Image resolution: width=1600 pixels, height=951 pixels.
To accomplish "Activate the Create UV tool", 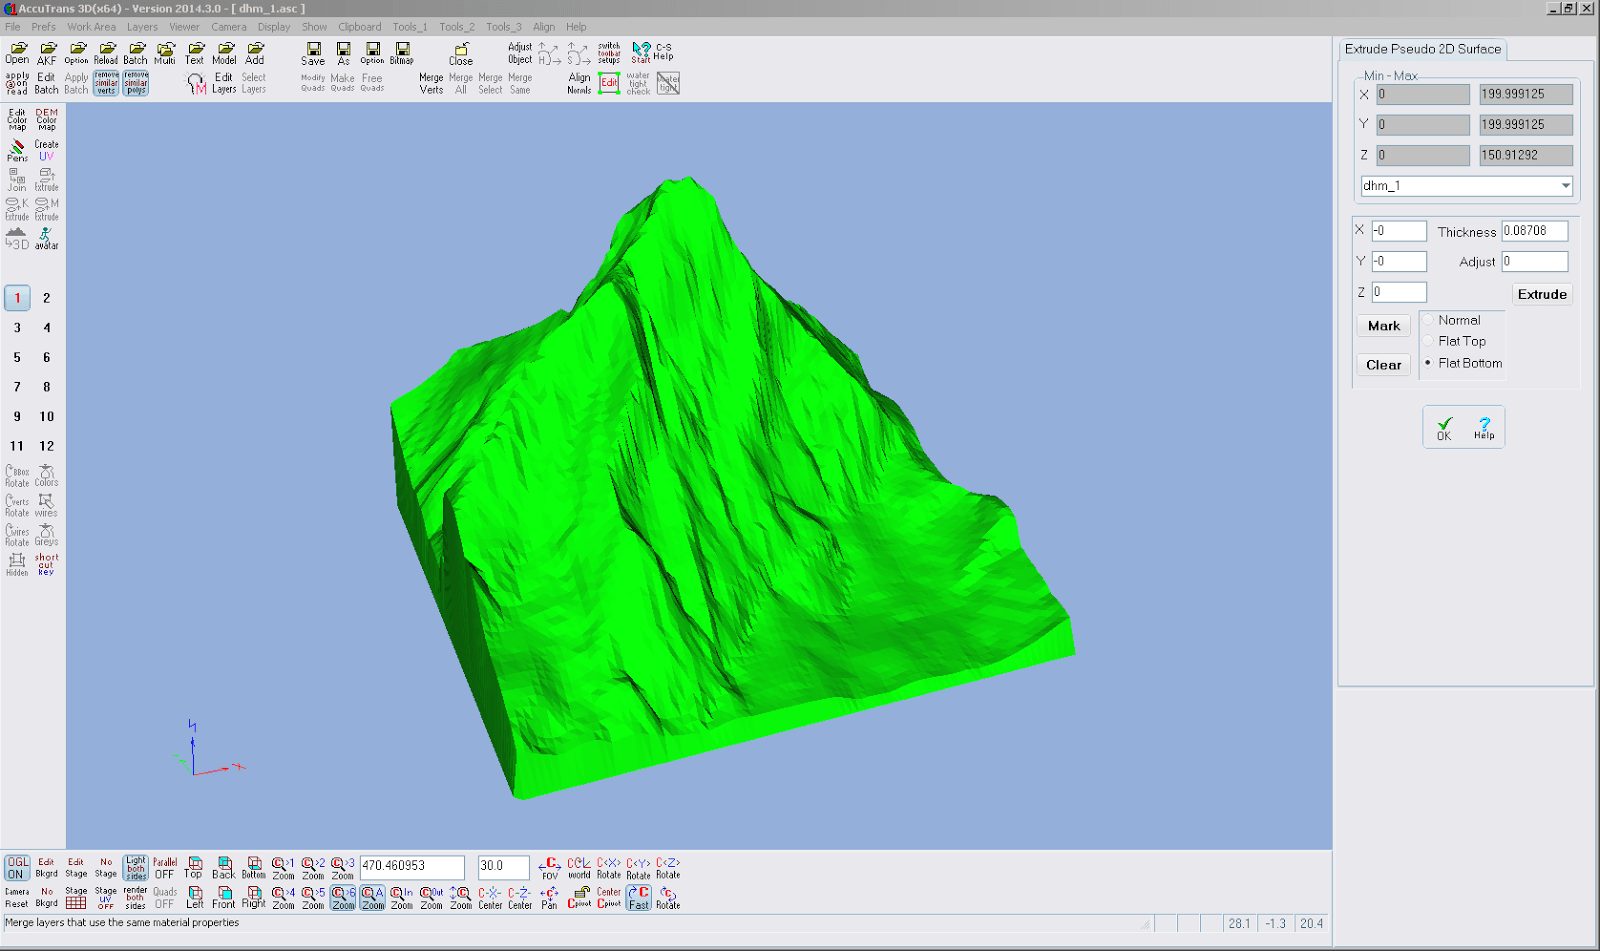I will click(x=47, y=149).
